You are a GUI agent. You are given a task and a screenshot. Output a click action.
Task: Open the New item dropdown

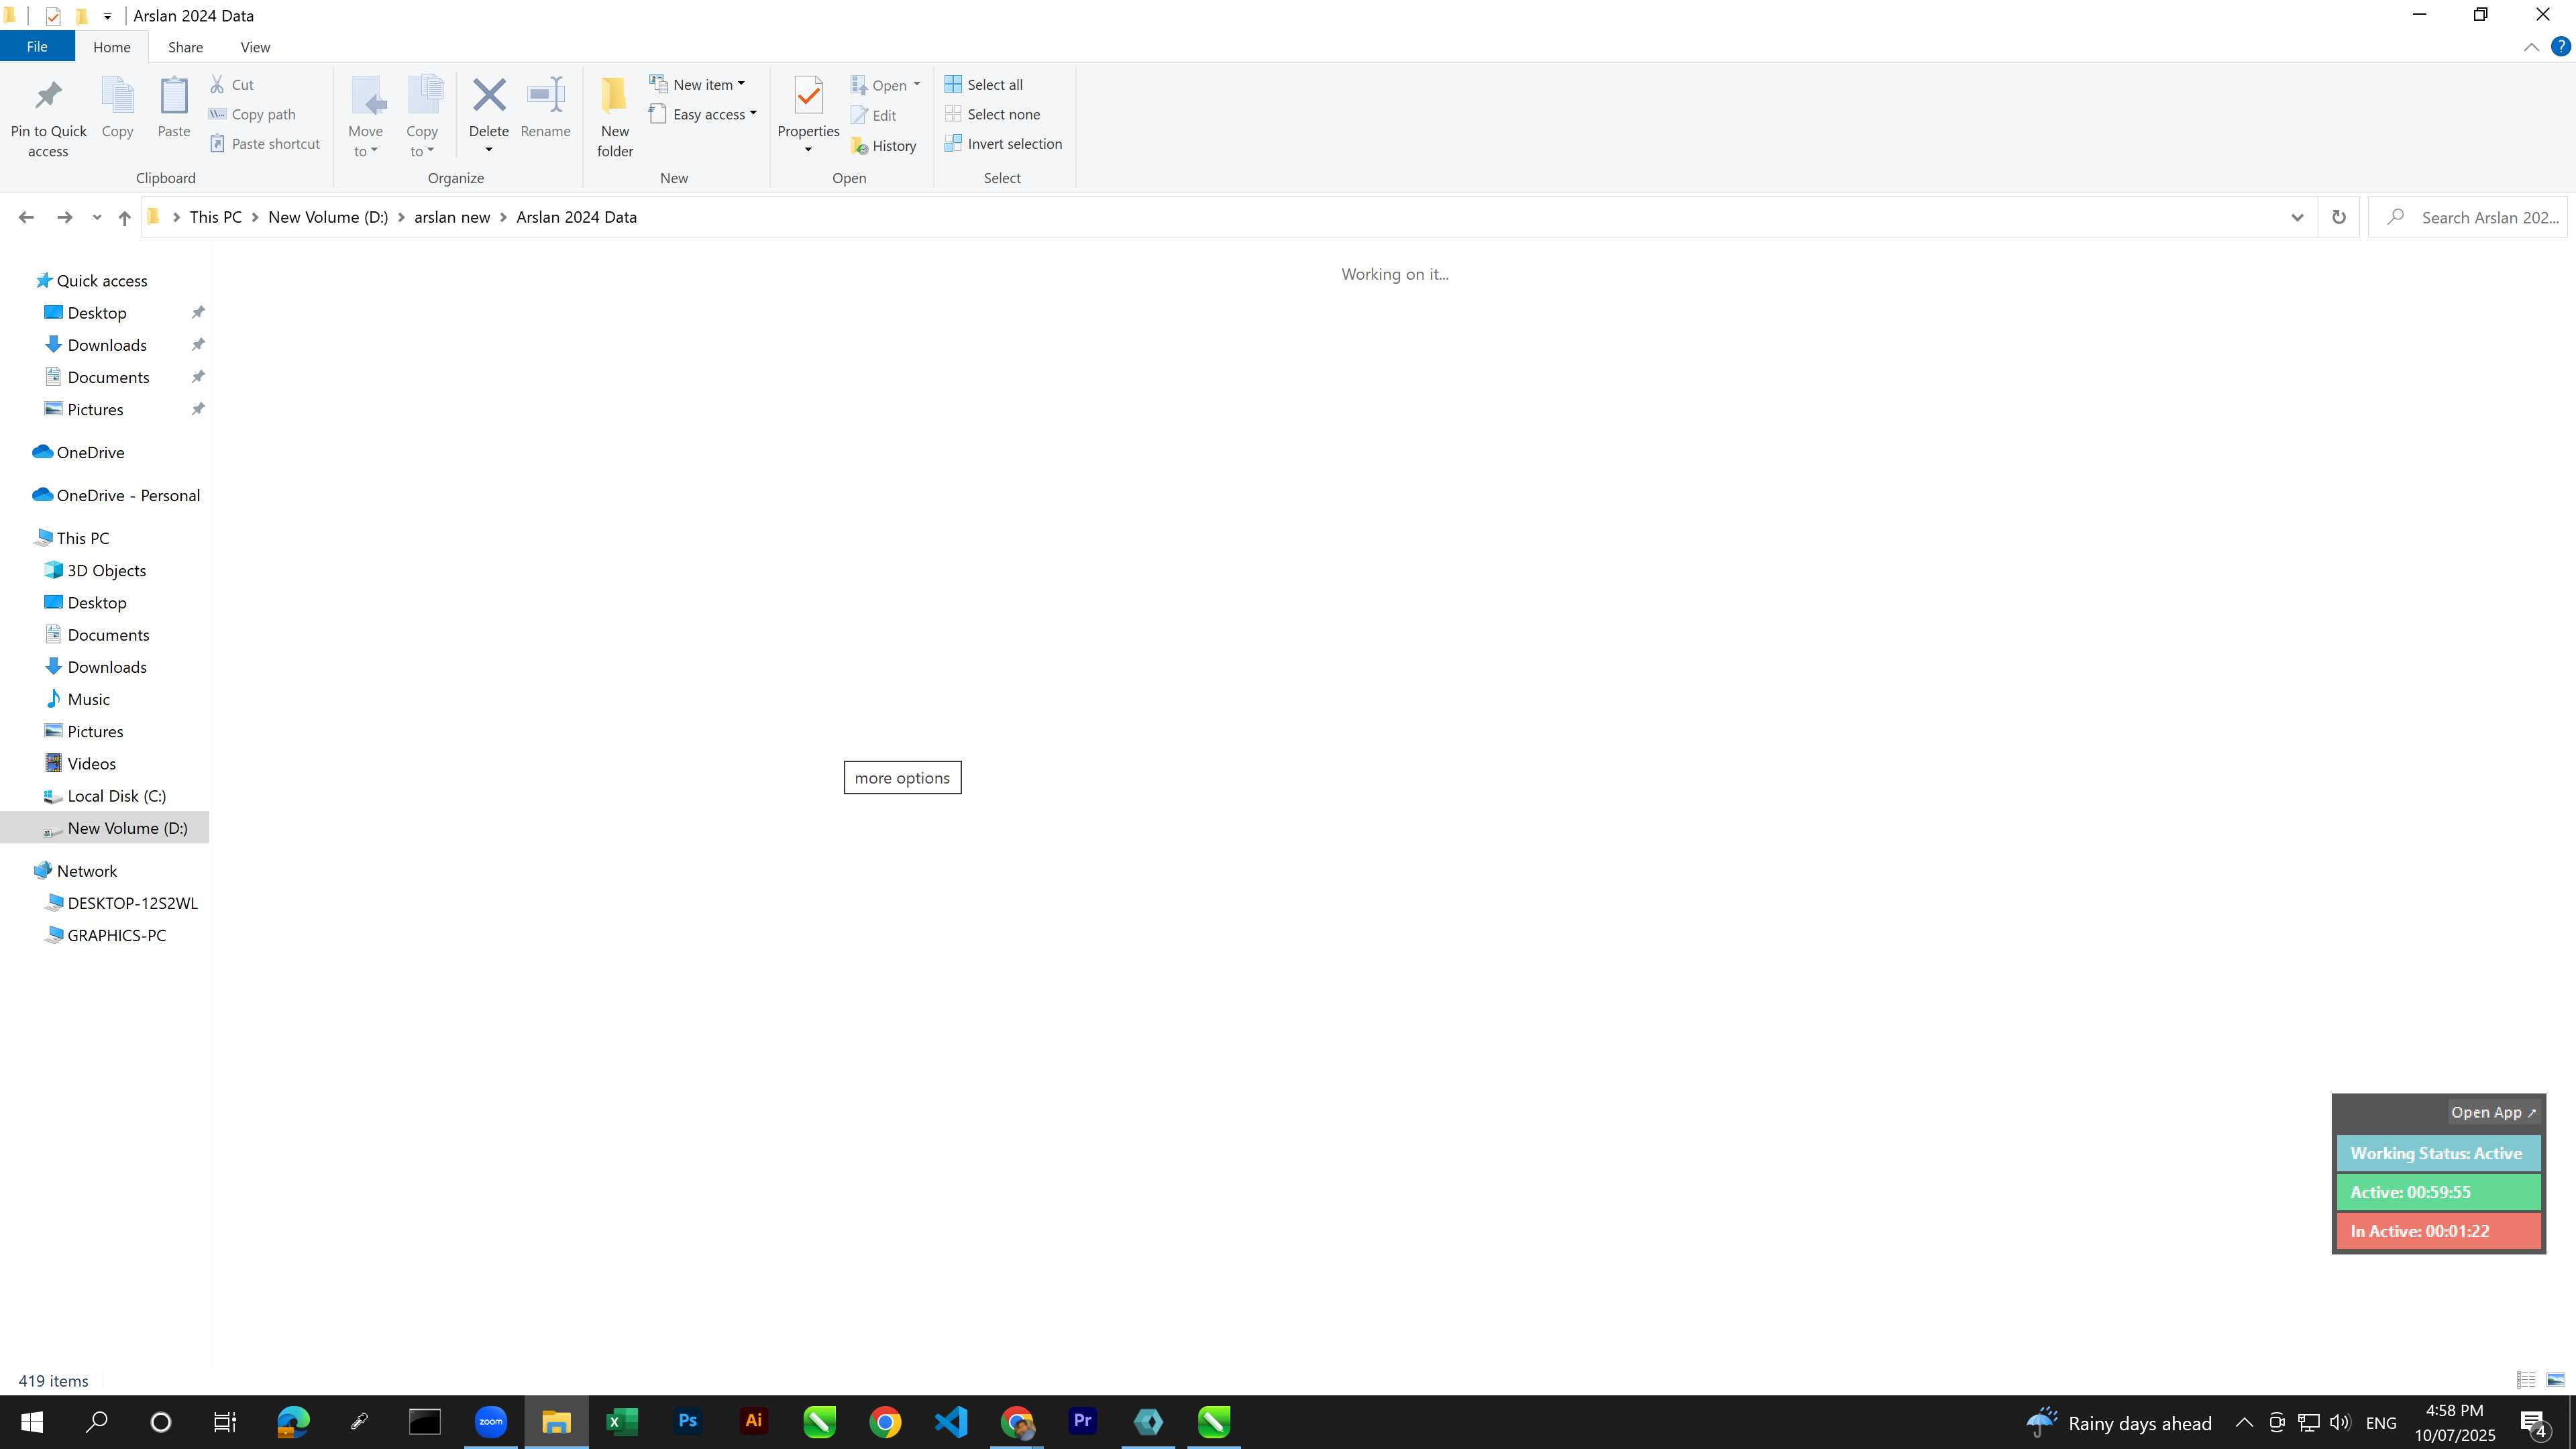click(697, 85)
